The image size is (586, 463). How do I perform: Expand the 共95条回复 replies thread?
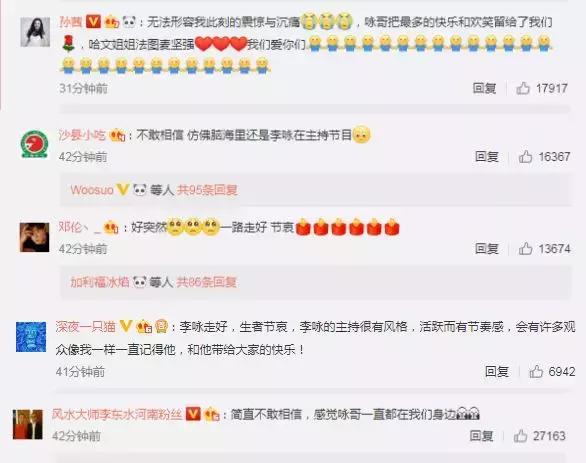[207, 190]
